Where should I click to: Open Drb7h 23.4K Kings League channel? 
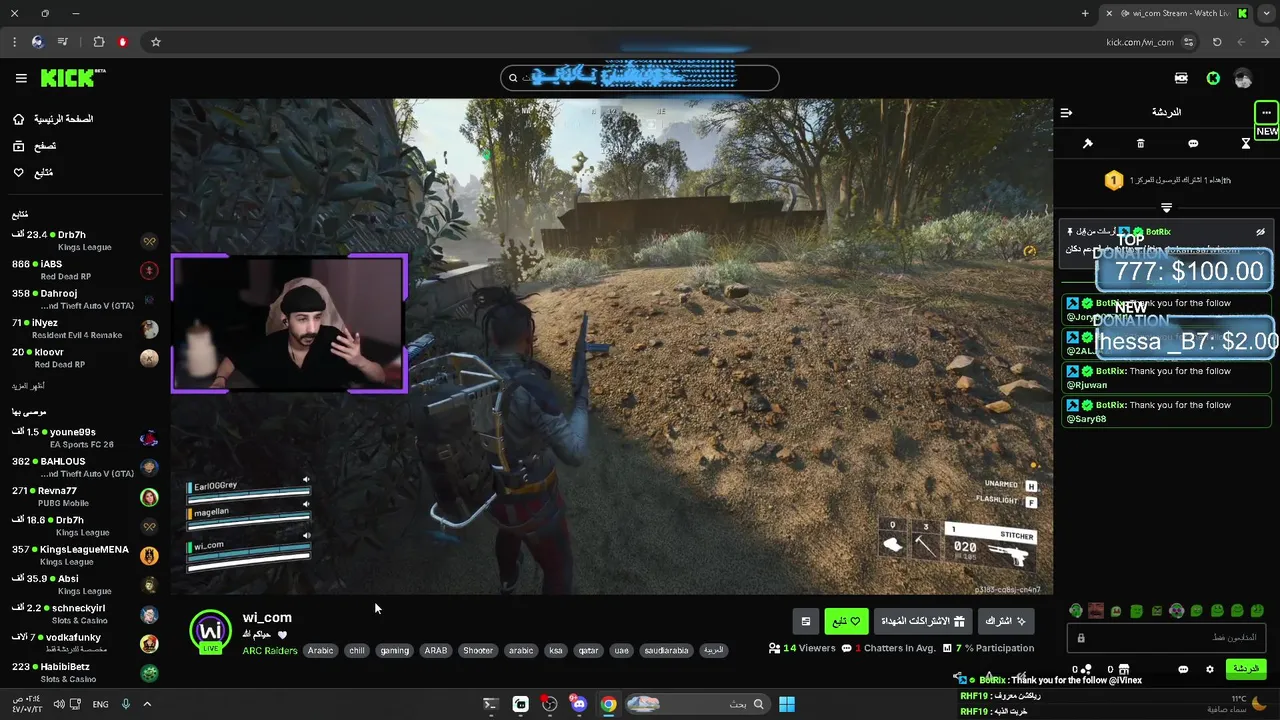click(x=84, y=241)
